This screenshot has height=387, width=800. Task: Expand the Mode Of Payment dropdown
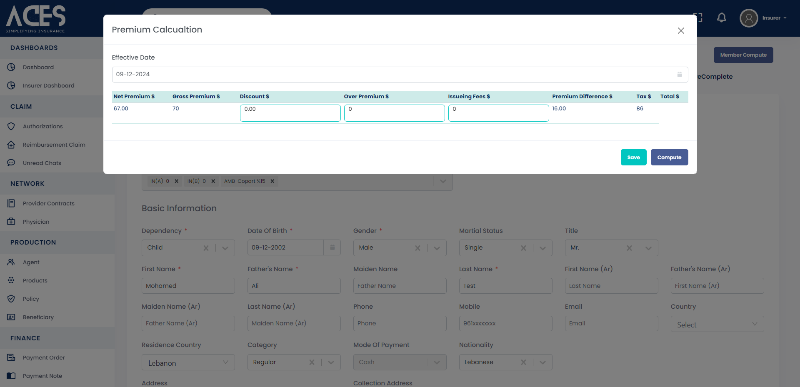click(437, 362)
